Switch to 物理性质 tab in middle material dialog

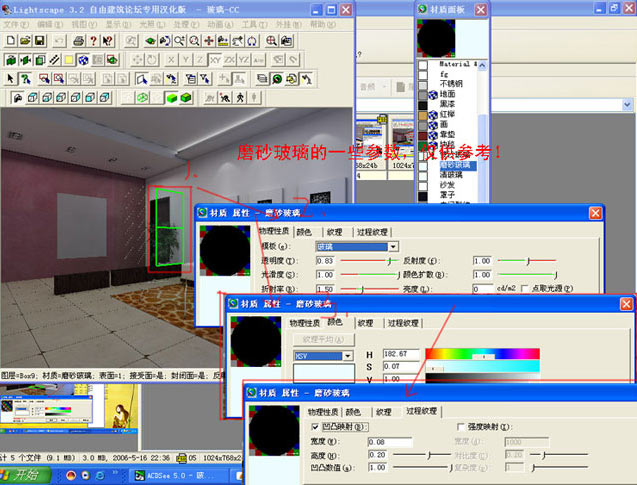click(x=304, y=323)
